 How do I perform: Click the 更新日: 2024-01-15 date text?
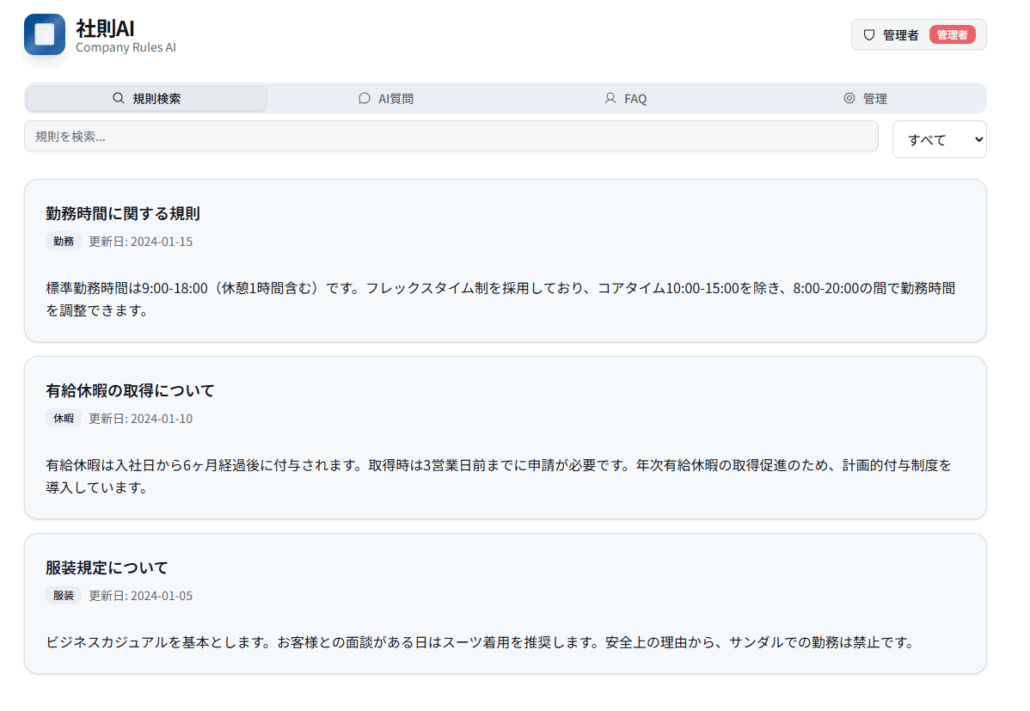(x=141, y=241)
